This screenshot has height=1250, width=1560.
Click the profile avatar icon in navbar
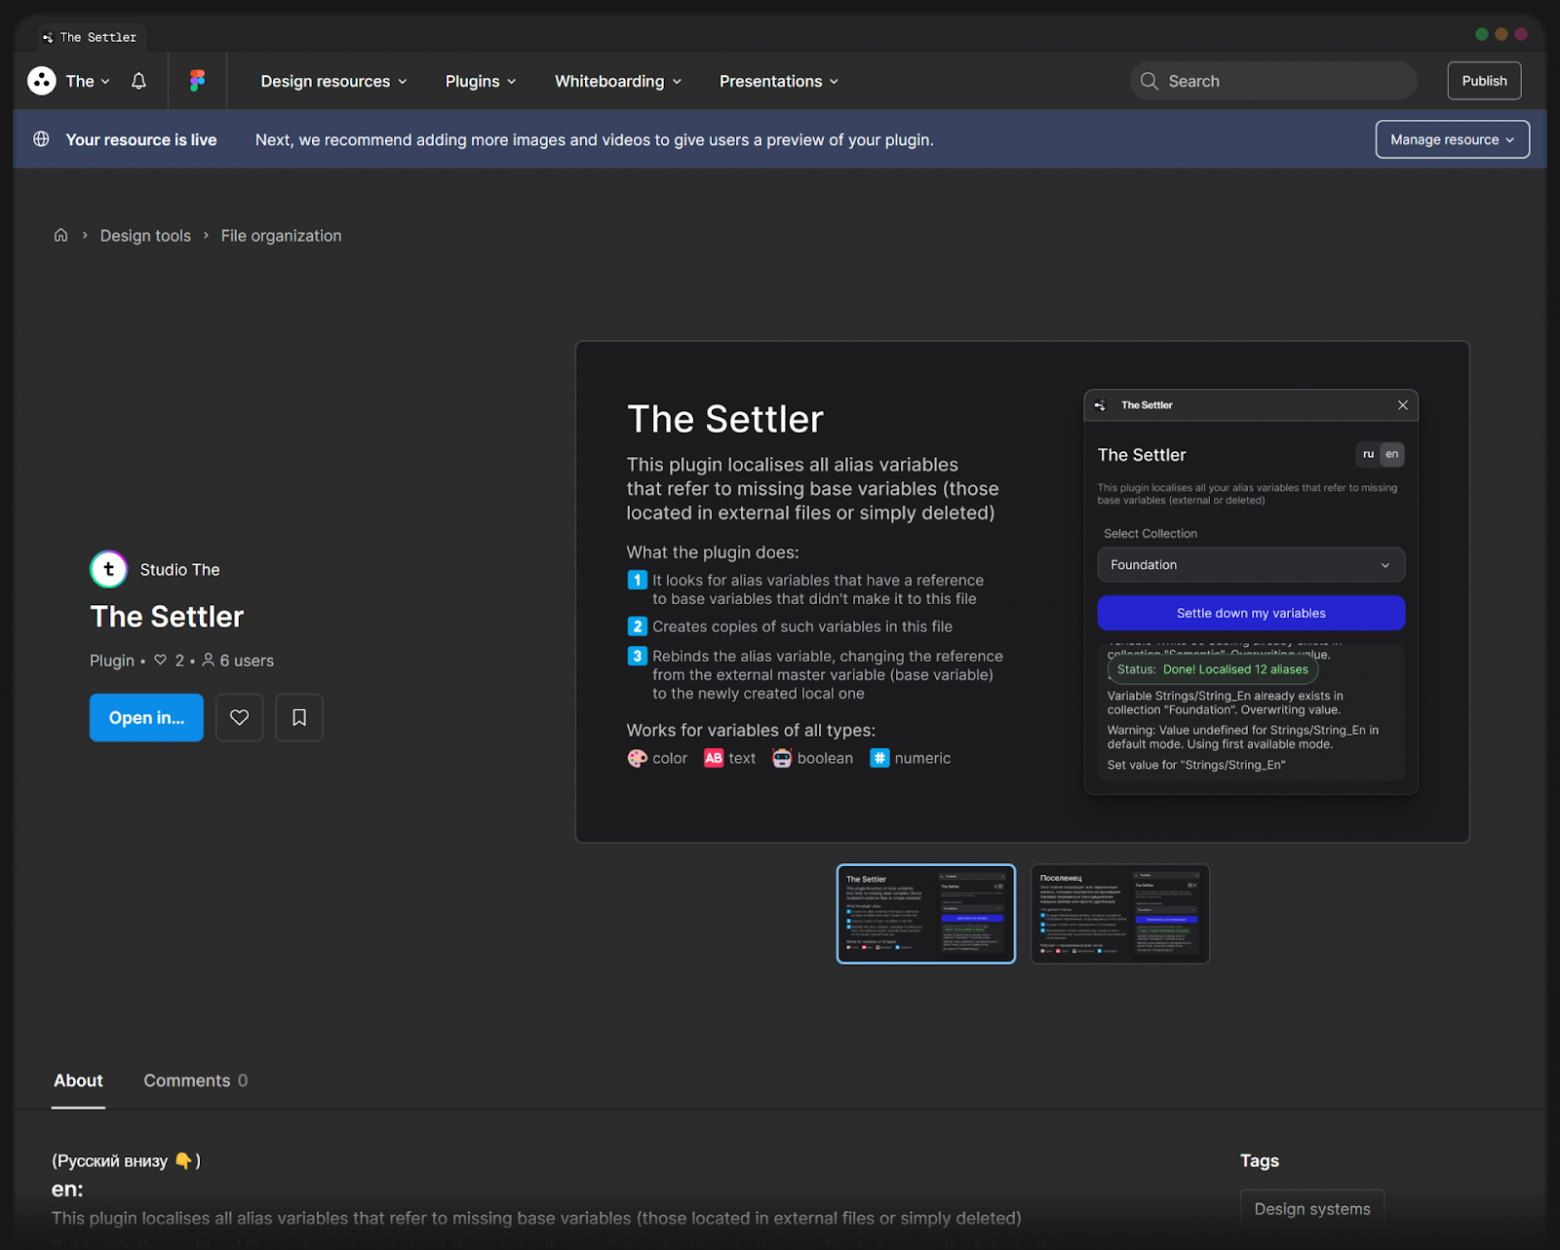click(42, 81)
